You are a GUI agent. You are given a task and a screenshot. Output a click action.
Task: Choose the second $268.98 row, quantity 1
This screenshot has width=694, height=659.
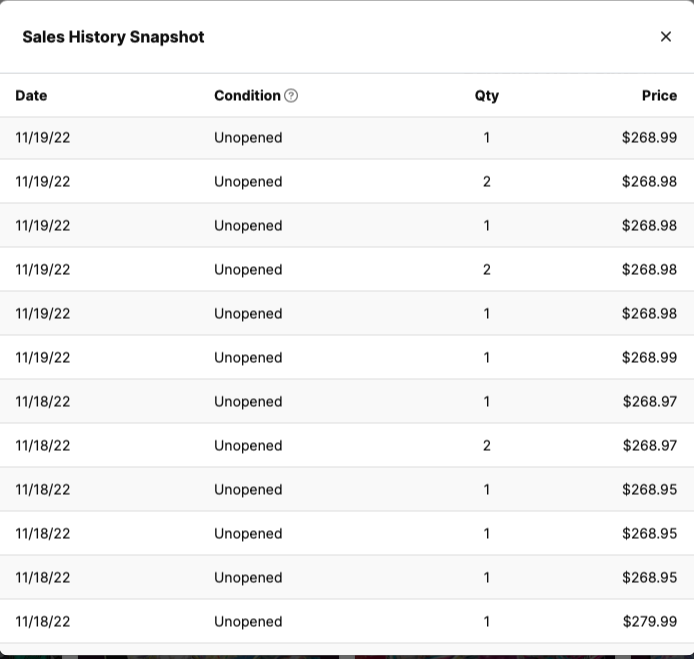[347, 225]
